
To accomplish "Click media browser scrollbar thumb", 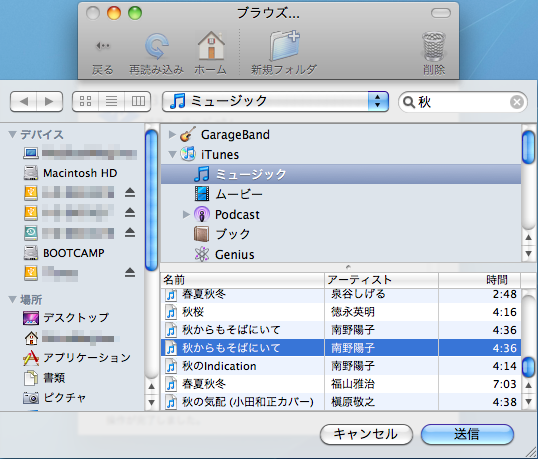I will [x=528, y=147].
